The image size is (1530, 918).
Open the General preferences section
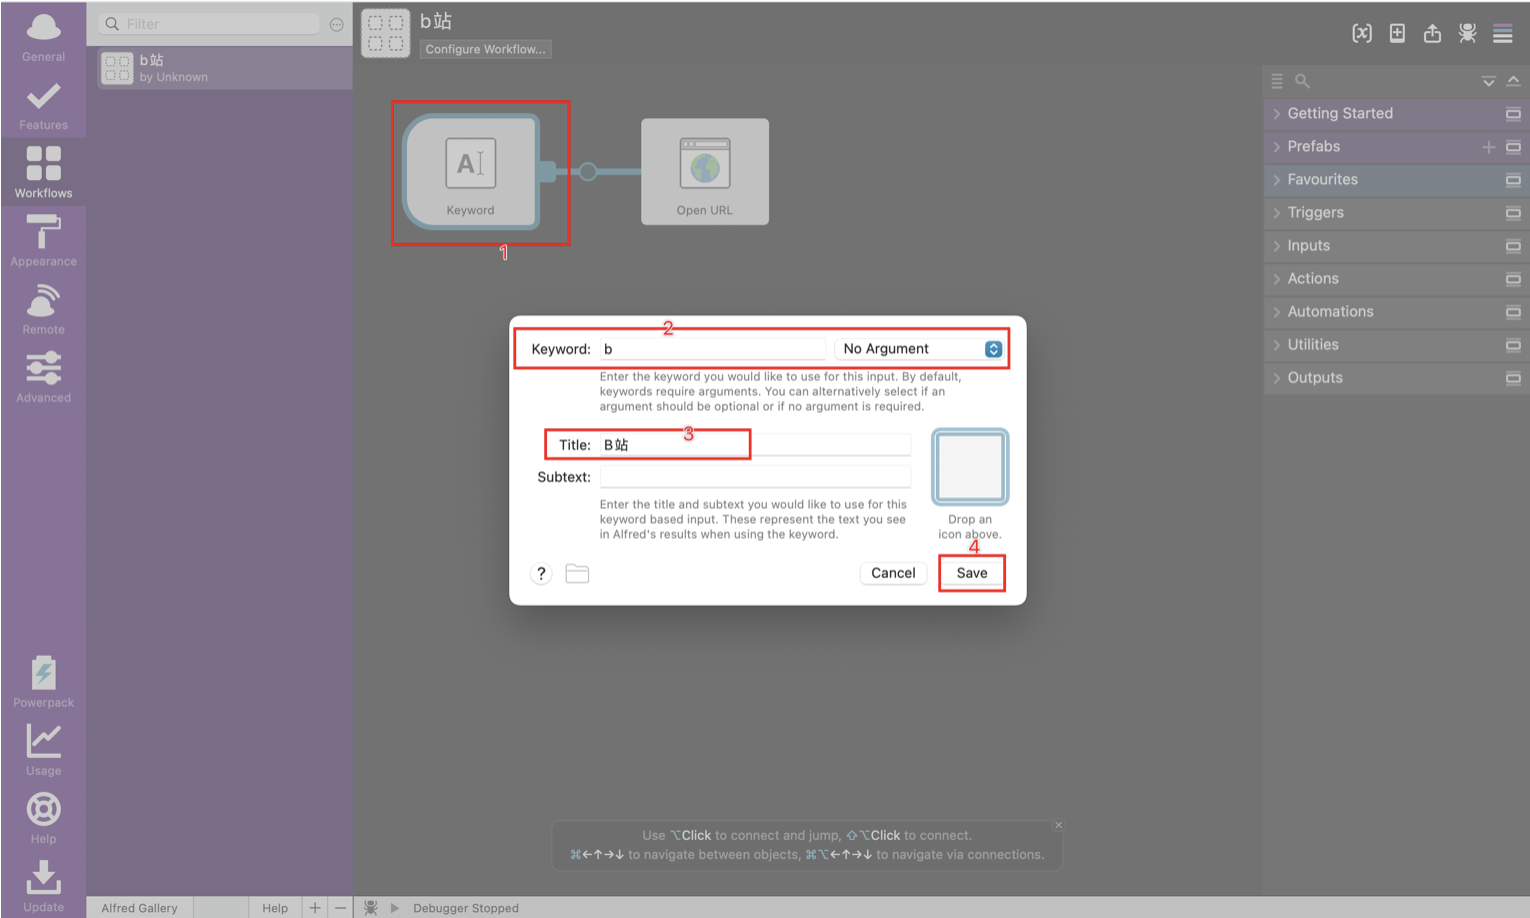tap(43, 38)
